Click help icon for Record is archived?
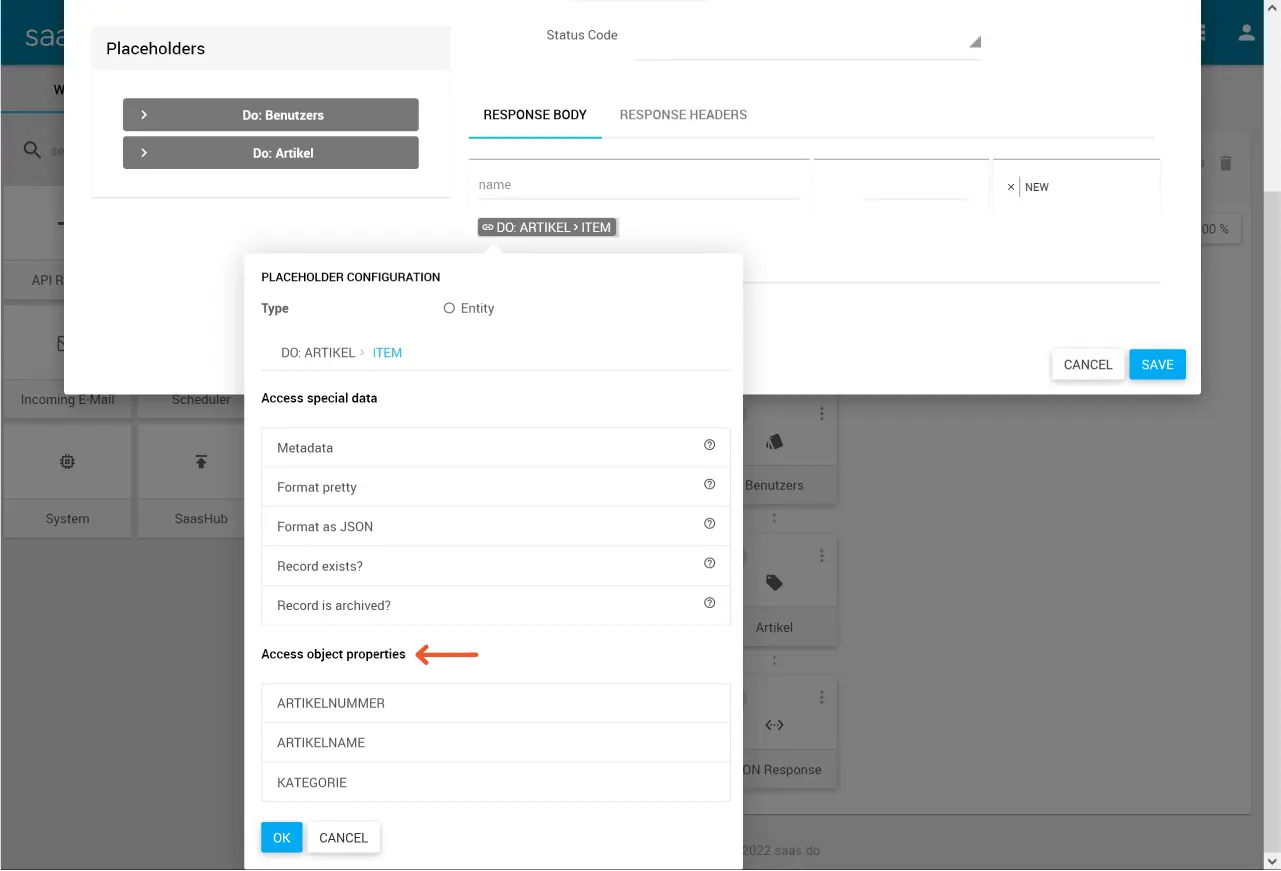 coord(709,604)
